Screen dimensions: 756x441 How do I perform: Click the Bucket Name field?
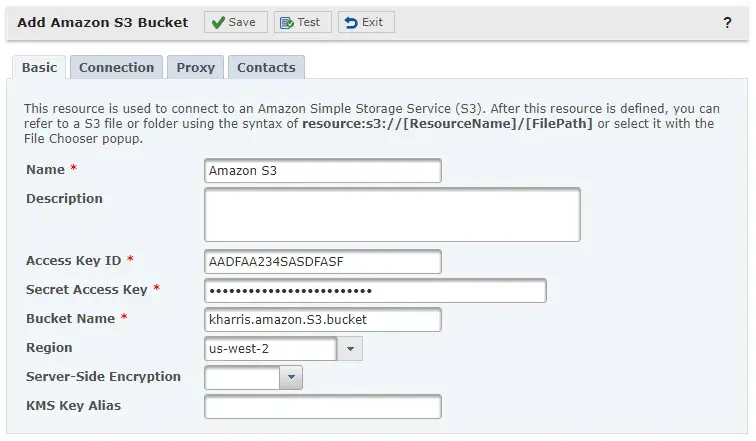click(322, 319)
